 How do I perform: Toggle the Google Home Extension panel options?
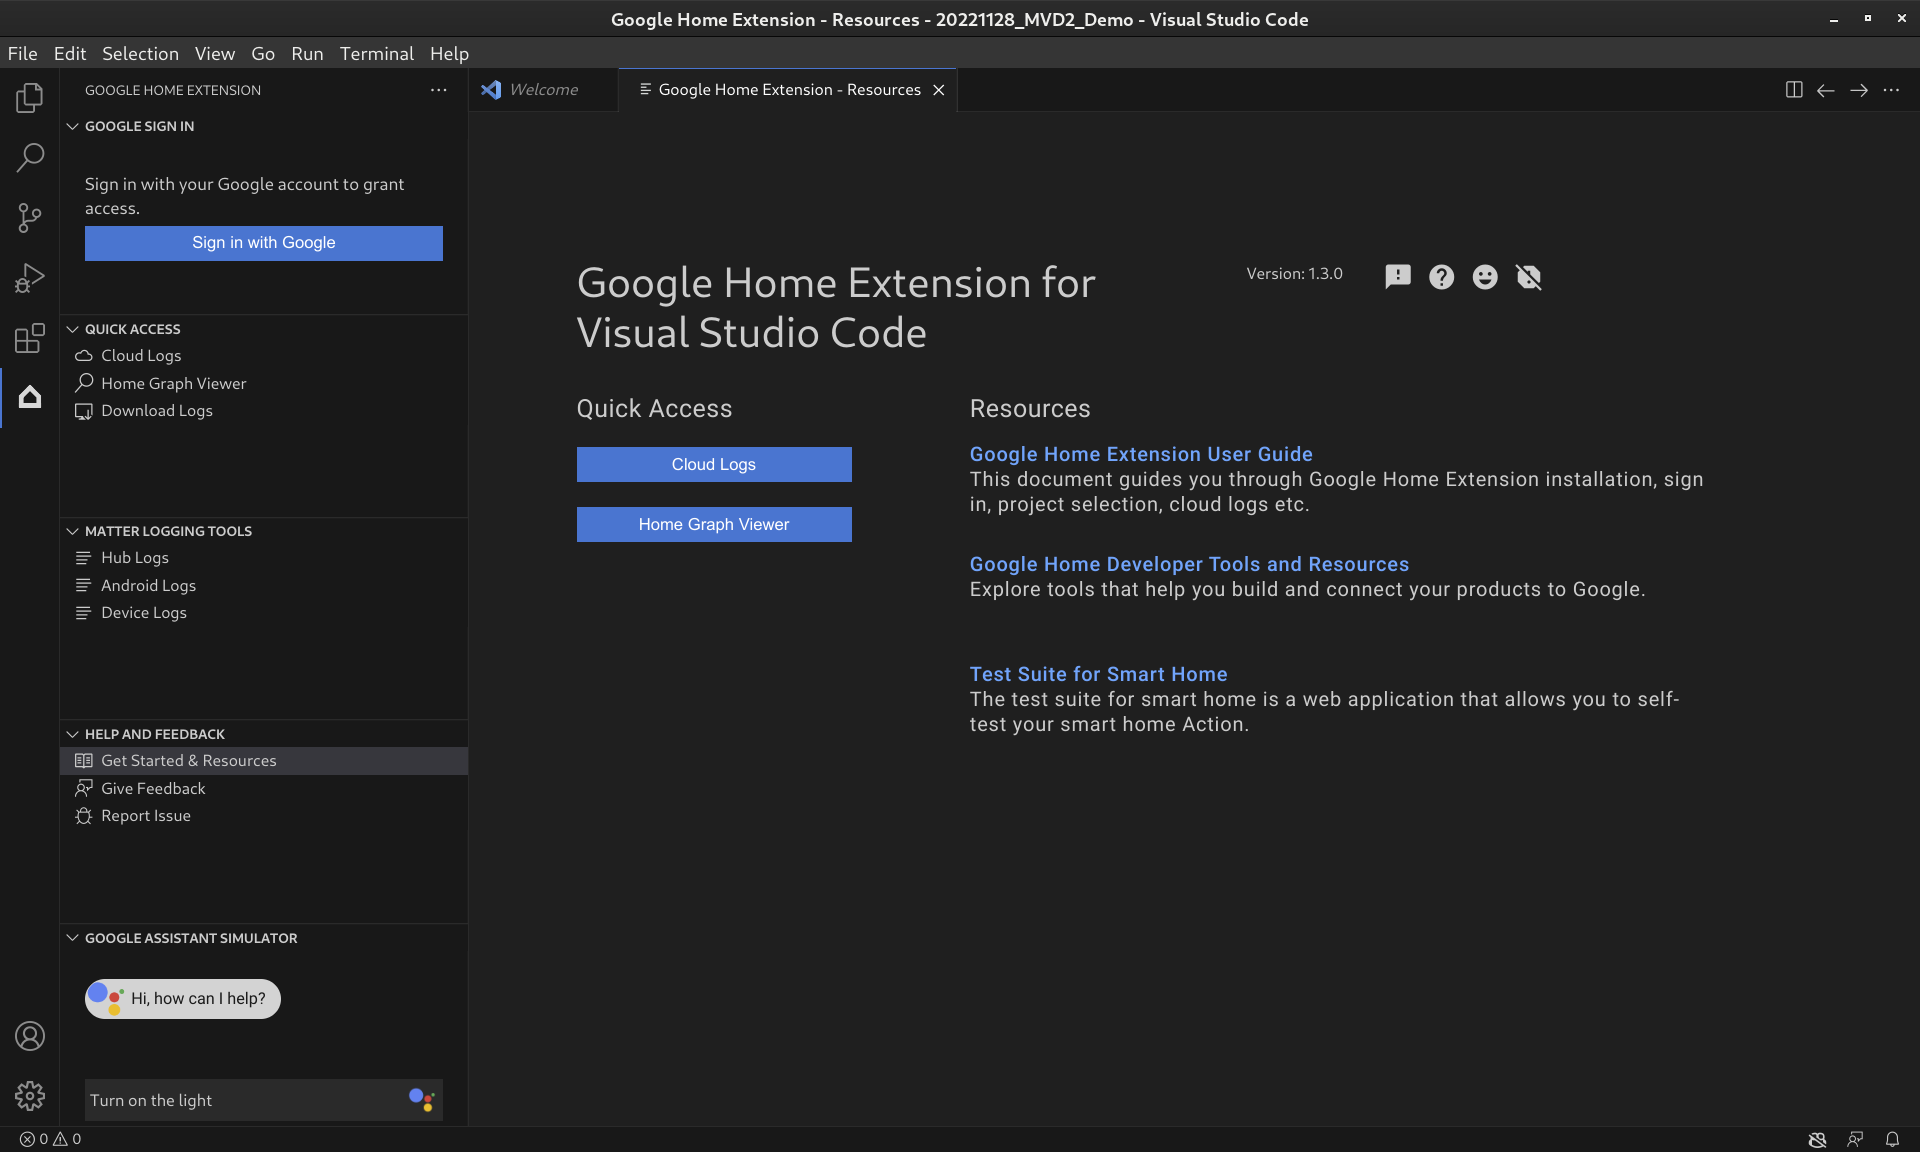(437, 89)
